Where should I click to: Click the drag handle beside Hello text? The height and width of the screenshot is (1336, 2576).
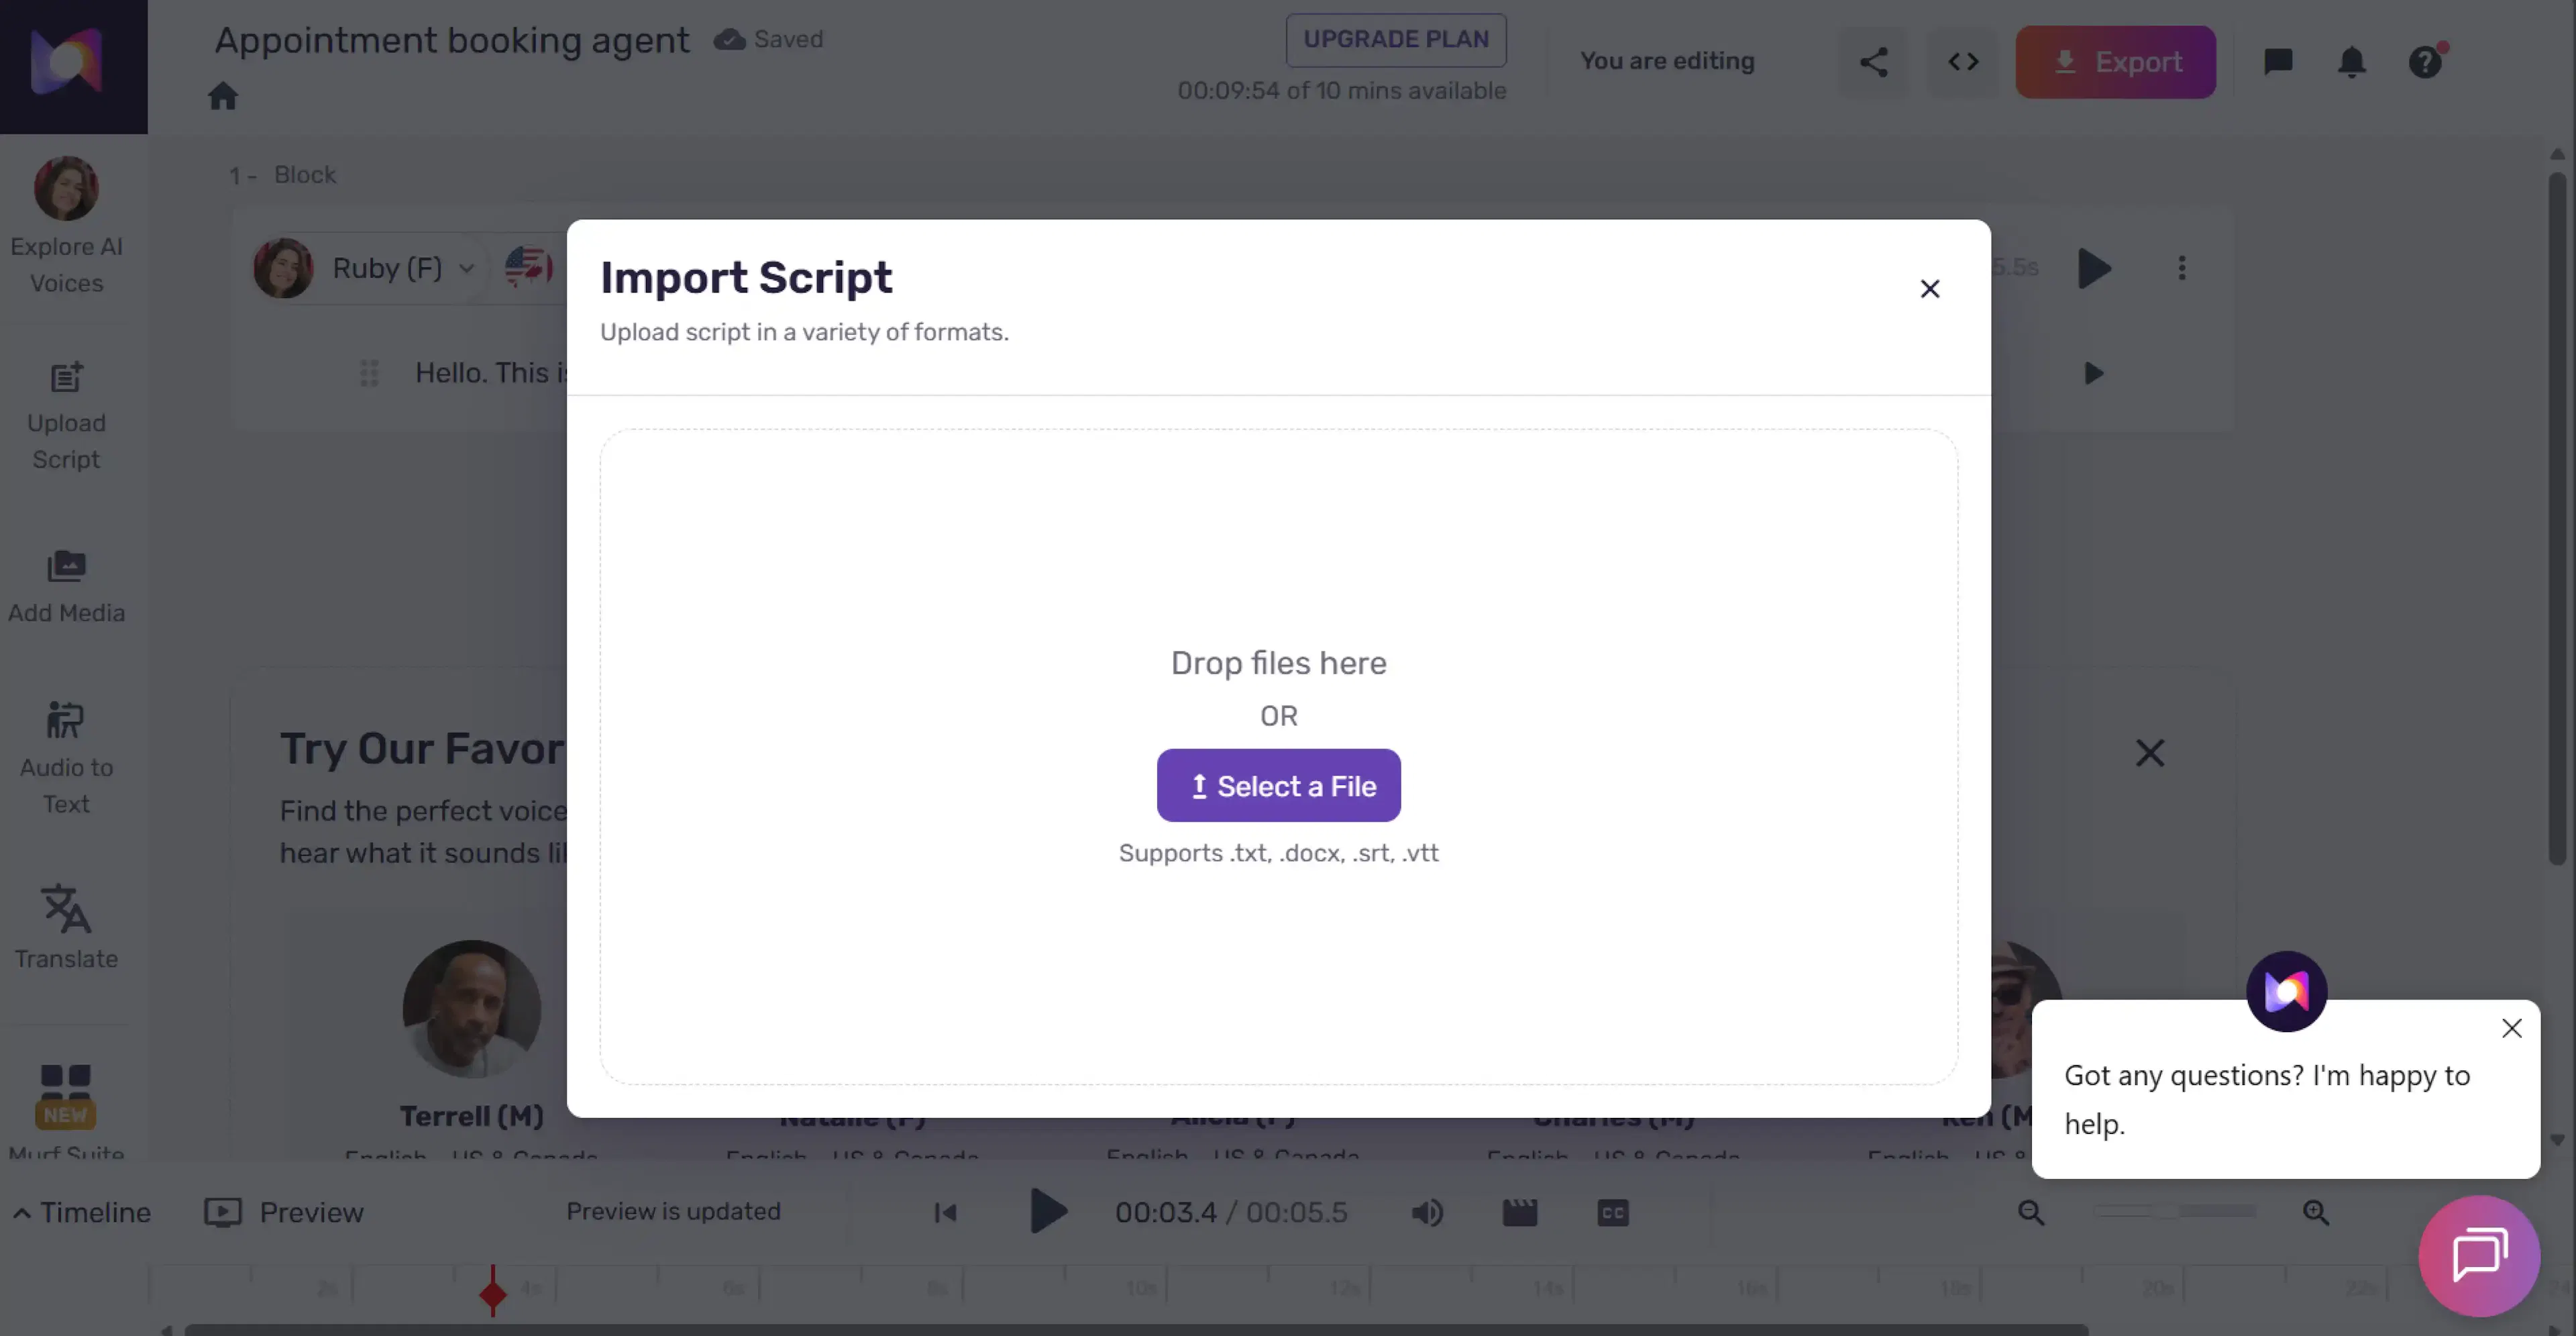click(369, 374)
